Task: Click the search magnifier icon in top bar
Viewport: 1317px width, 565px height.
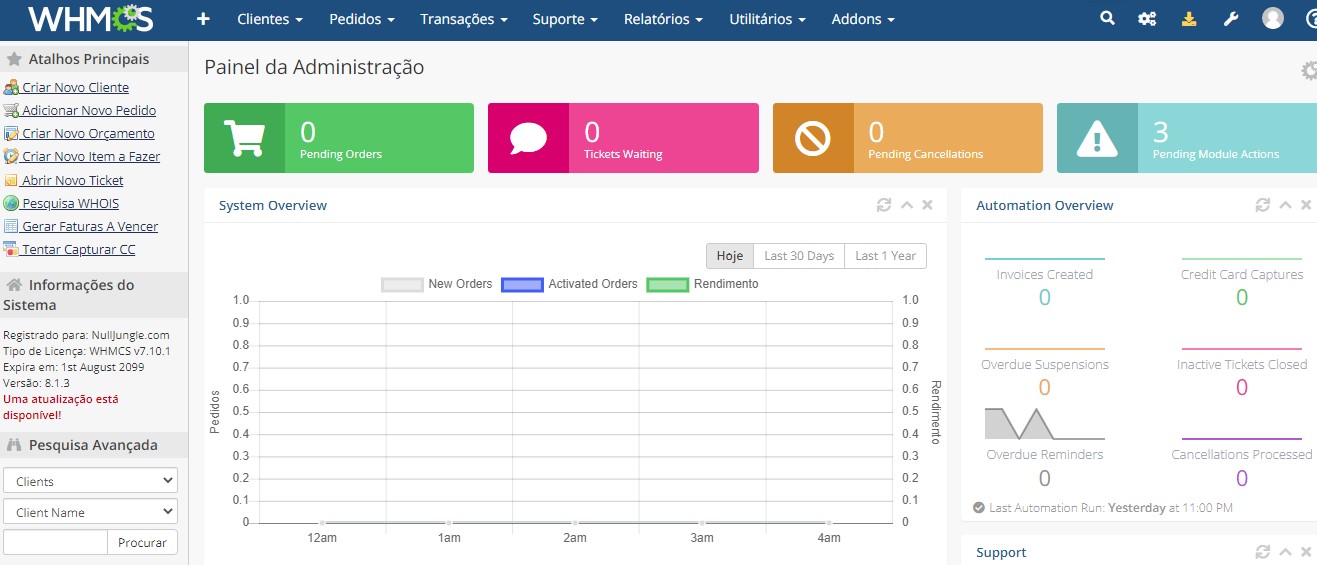Action: coord(1107,19)
